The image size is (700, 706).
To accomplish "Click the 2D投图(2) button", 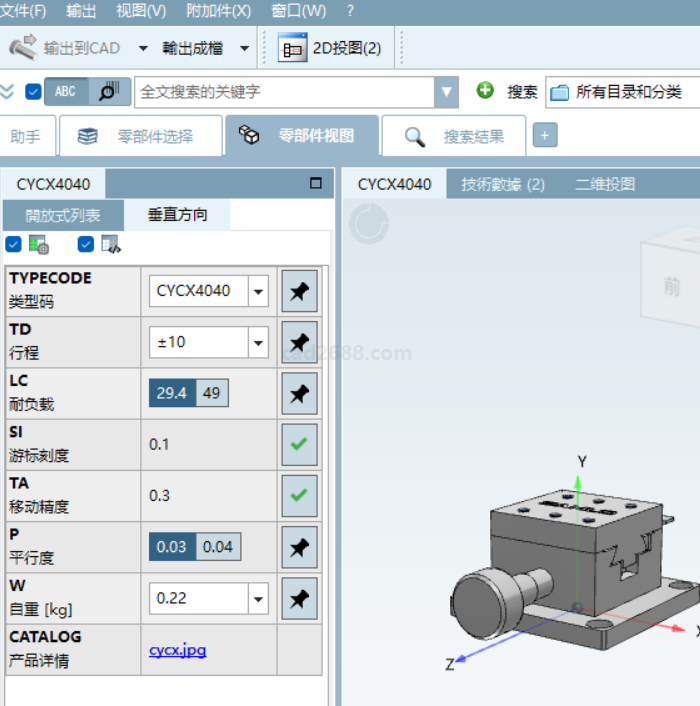I will click(331, 48).
